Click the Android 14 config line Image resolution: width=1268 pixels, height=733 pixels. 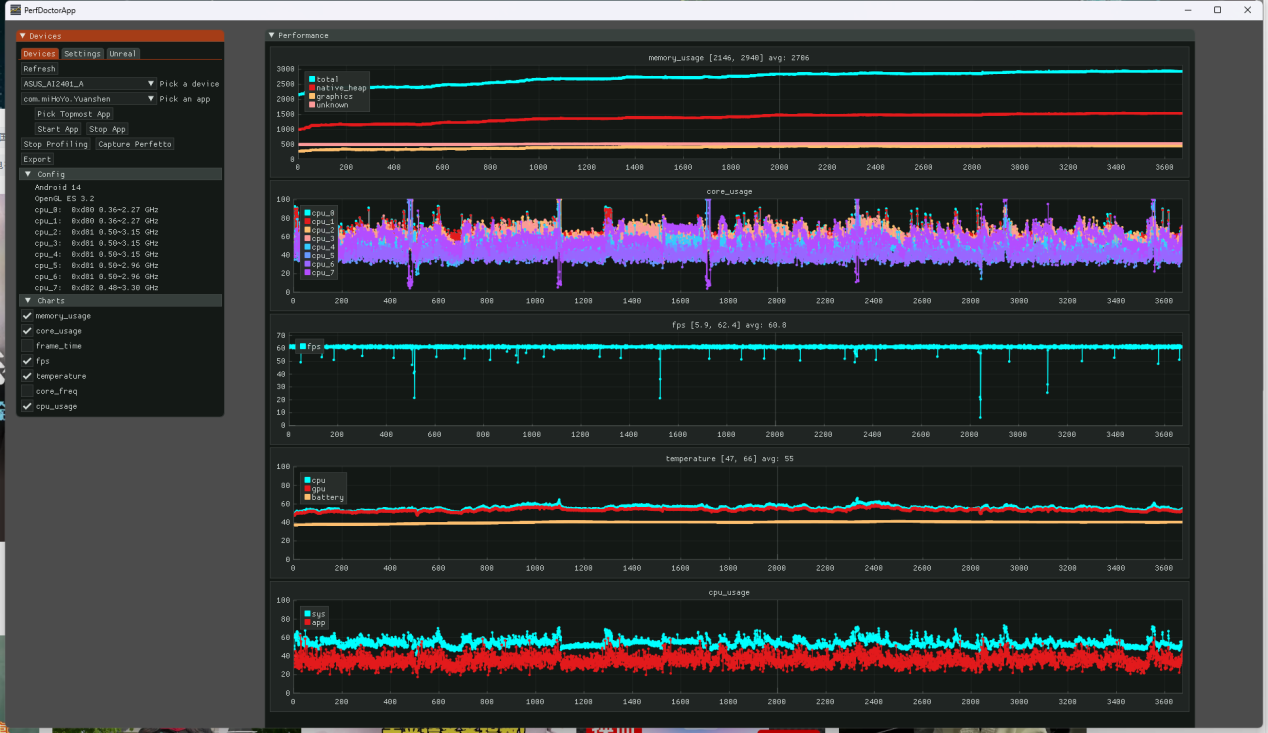(x=58, y=188)
